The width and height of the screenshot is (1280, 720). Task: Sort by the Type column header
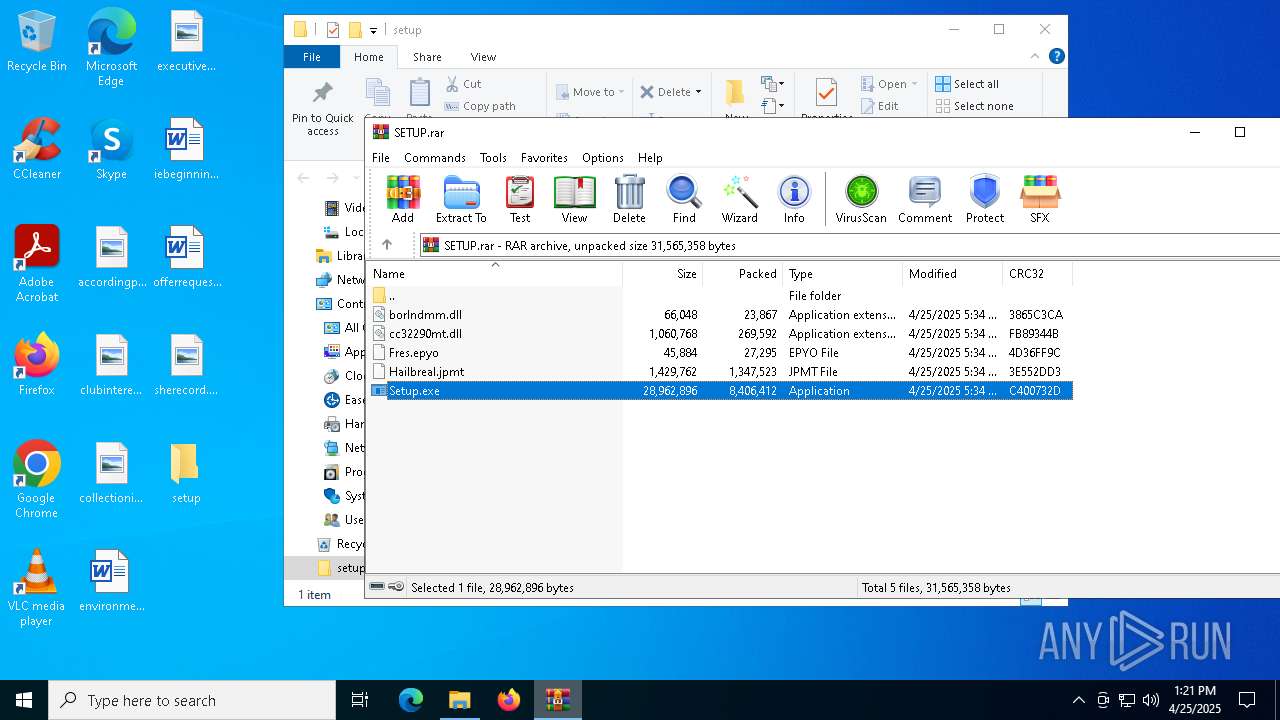pyautogui.click(x=842, y=274)
